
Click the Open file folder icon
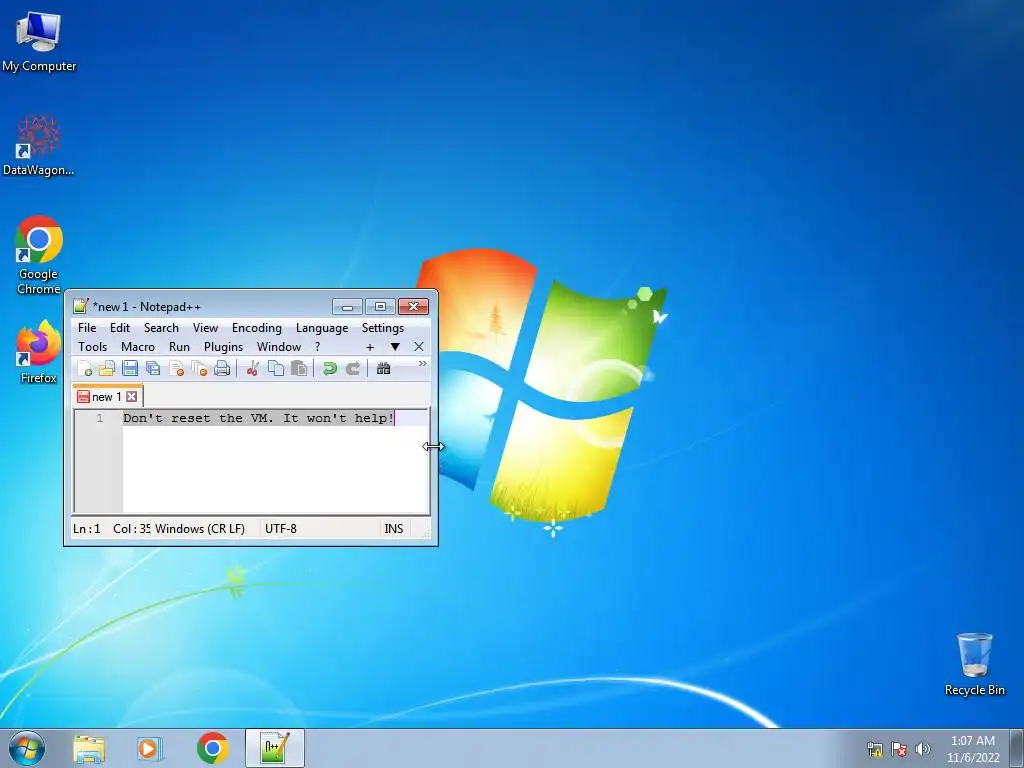click(106, 368)
